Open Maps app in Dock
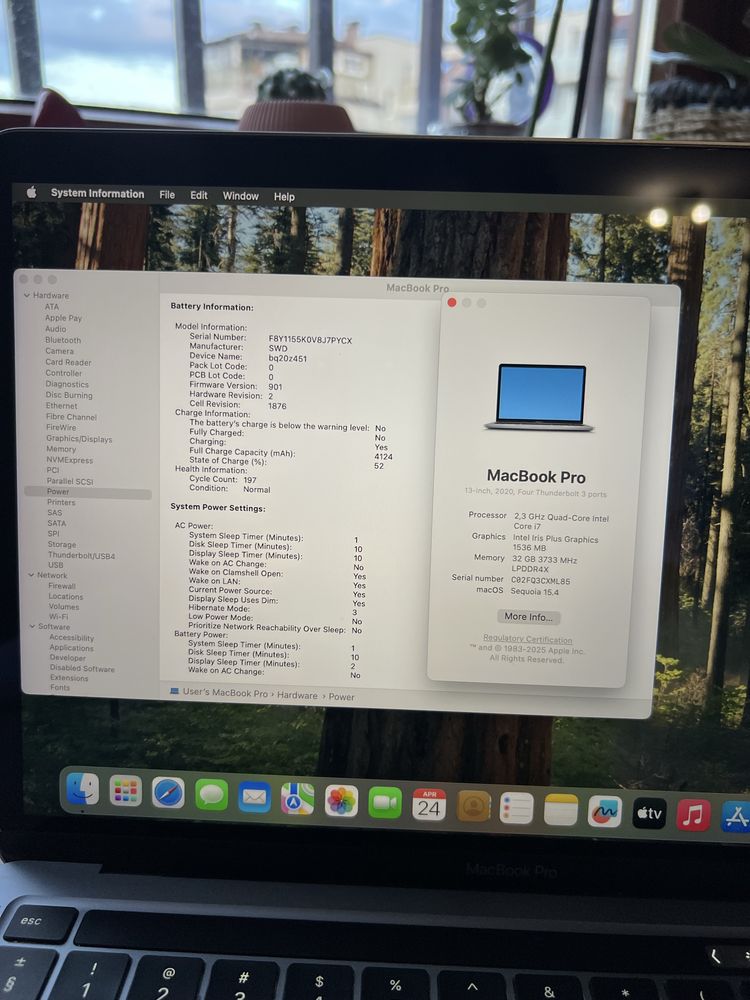Viewport: 750px width, 1000px height. pyautogui.click(x=298, y=798)
